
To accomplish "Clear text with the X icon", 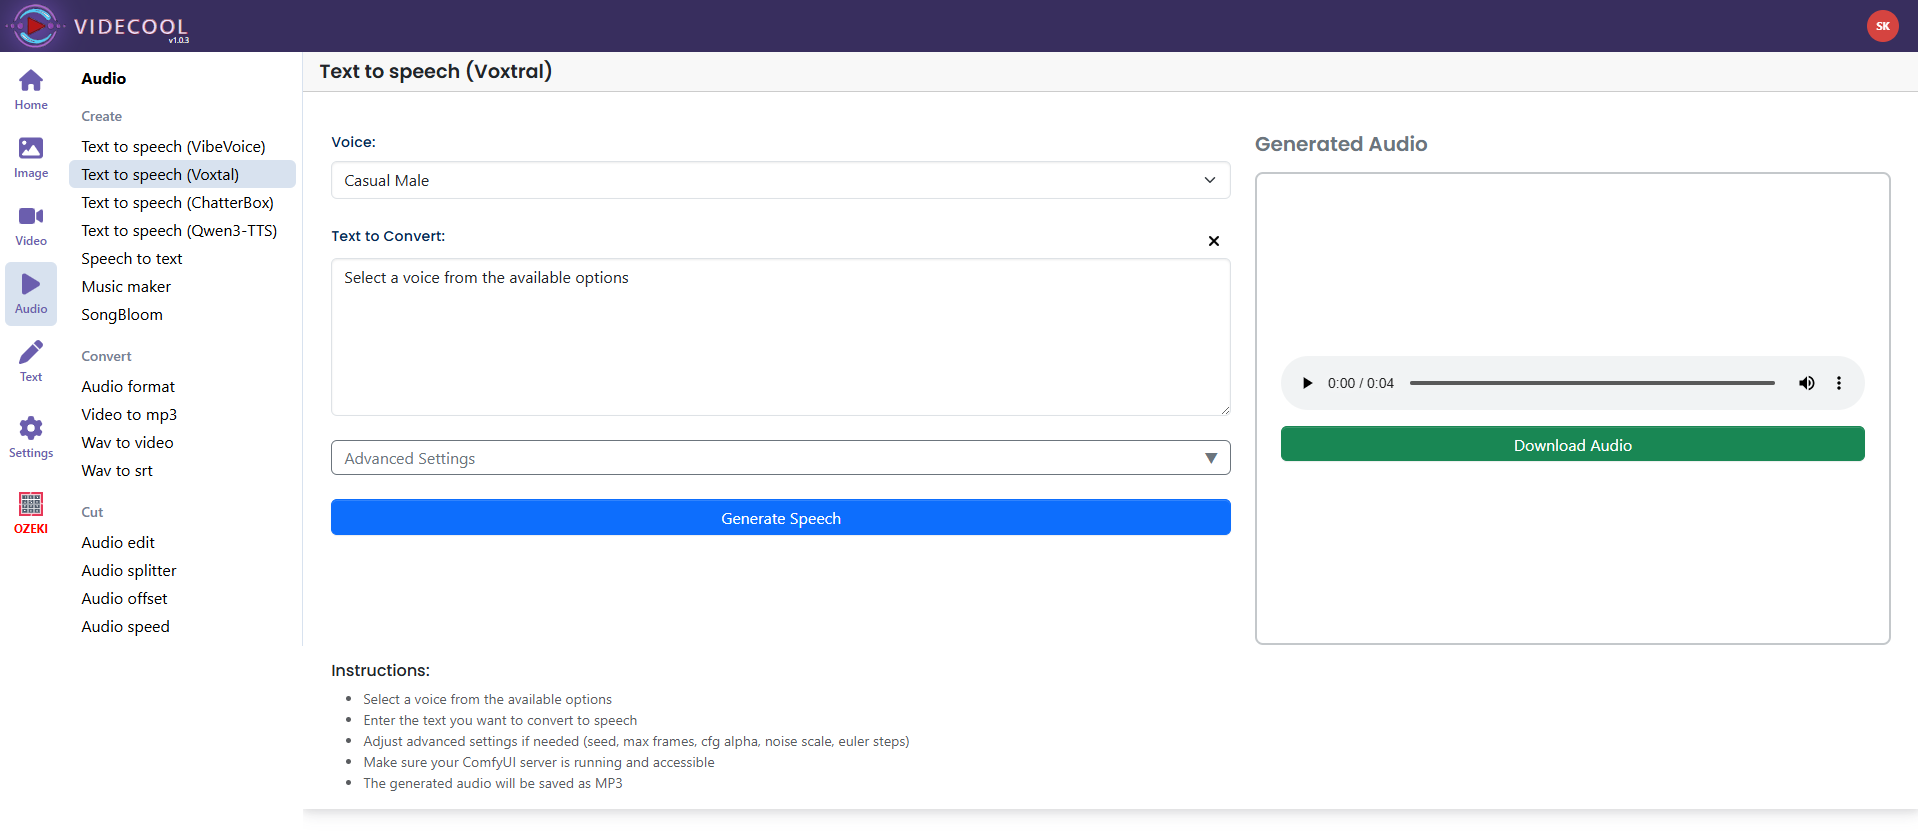I will (1213, 241).
